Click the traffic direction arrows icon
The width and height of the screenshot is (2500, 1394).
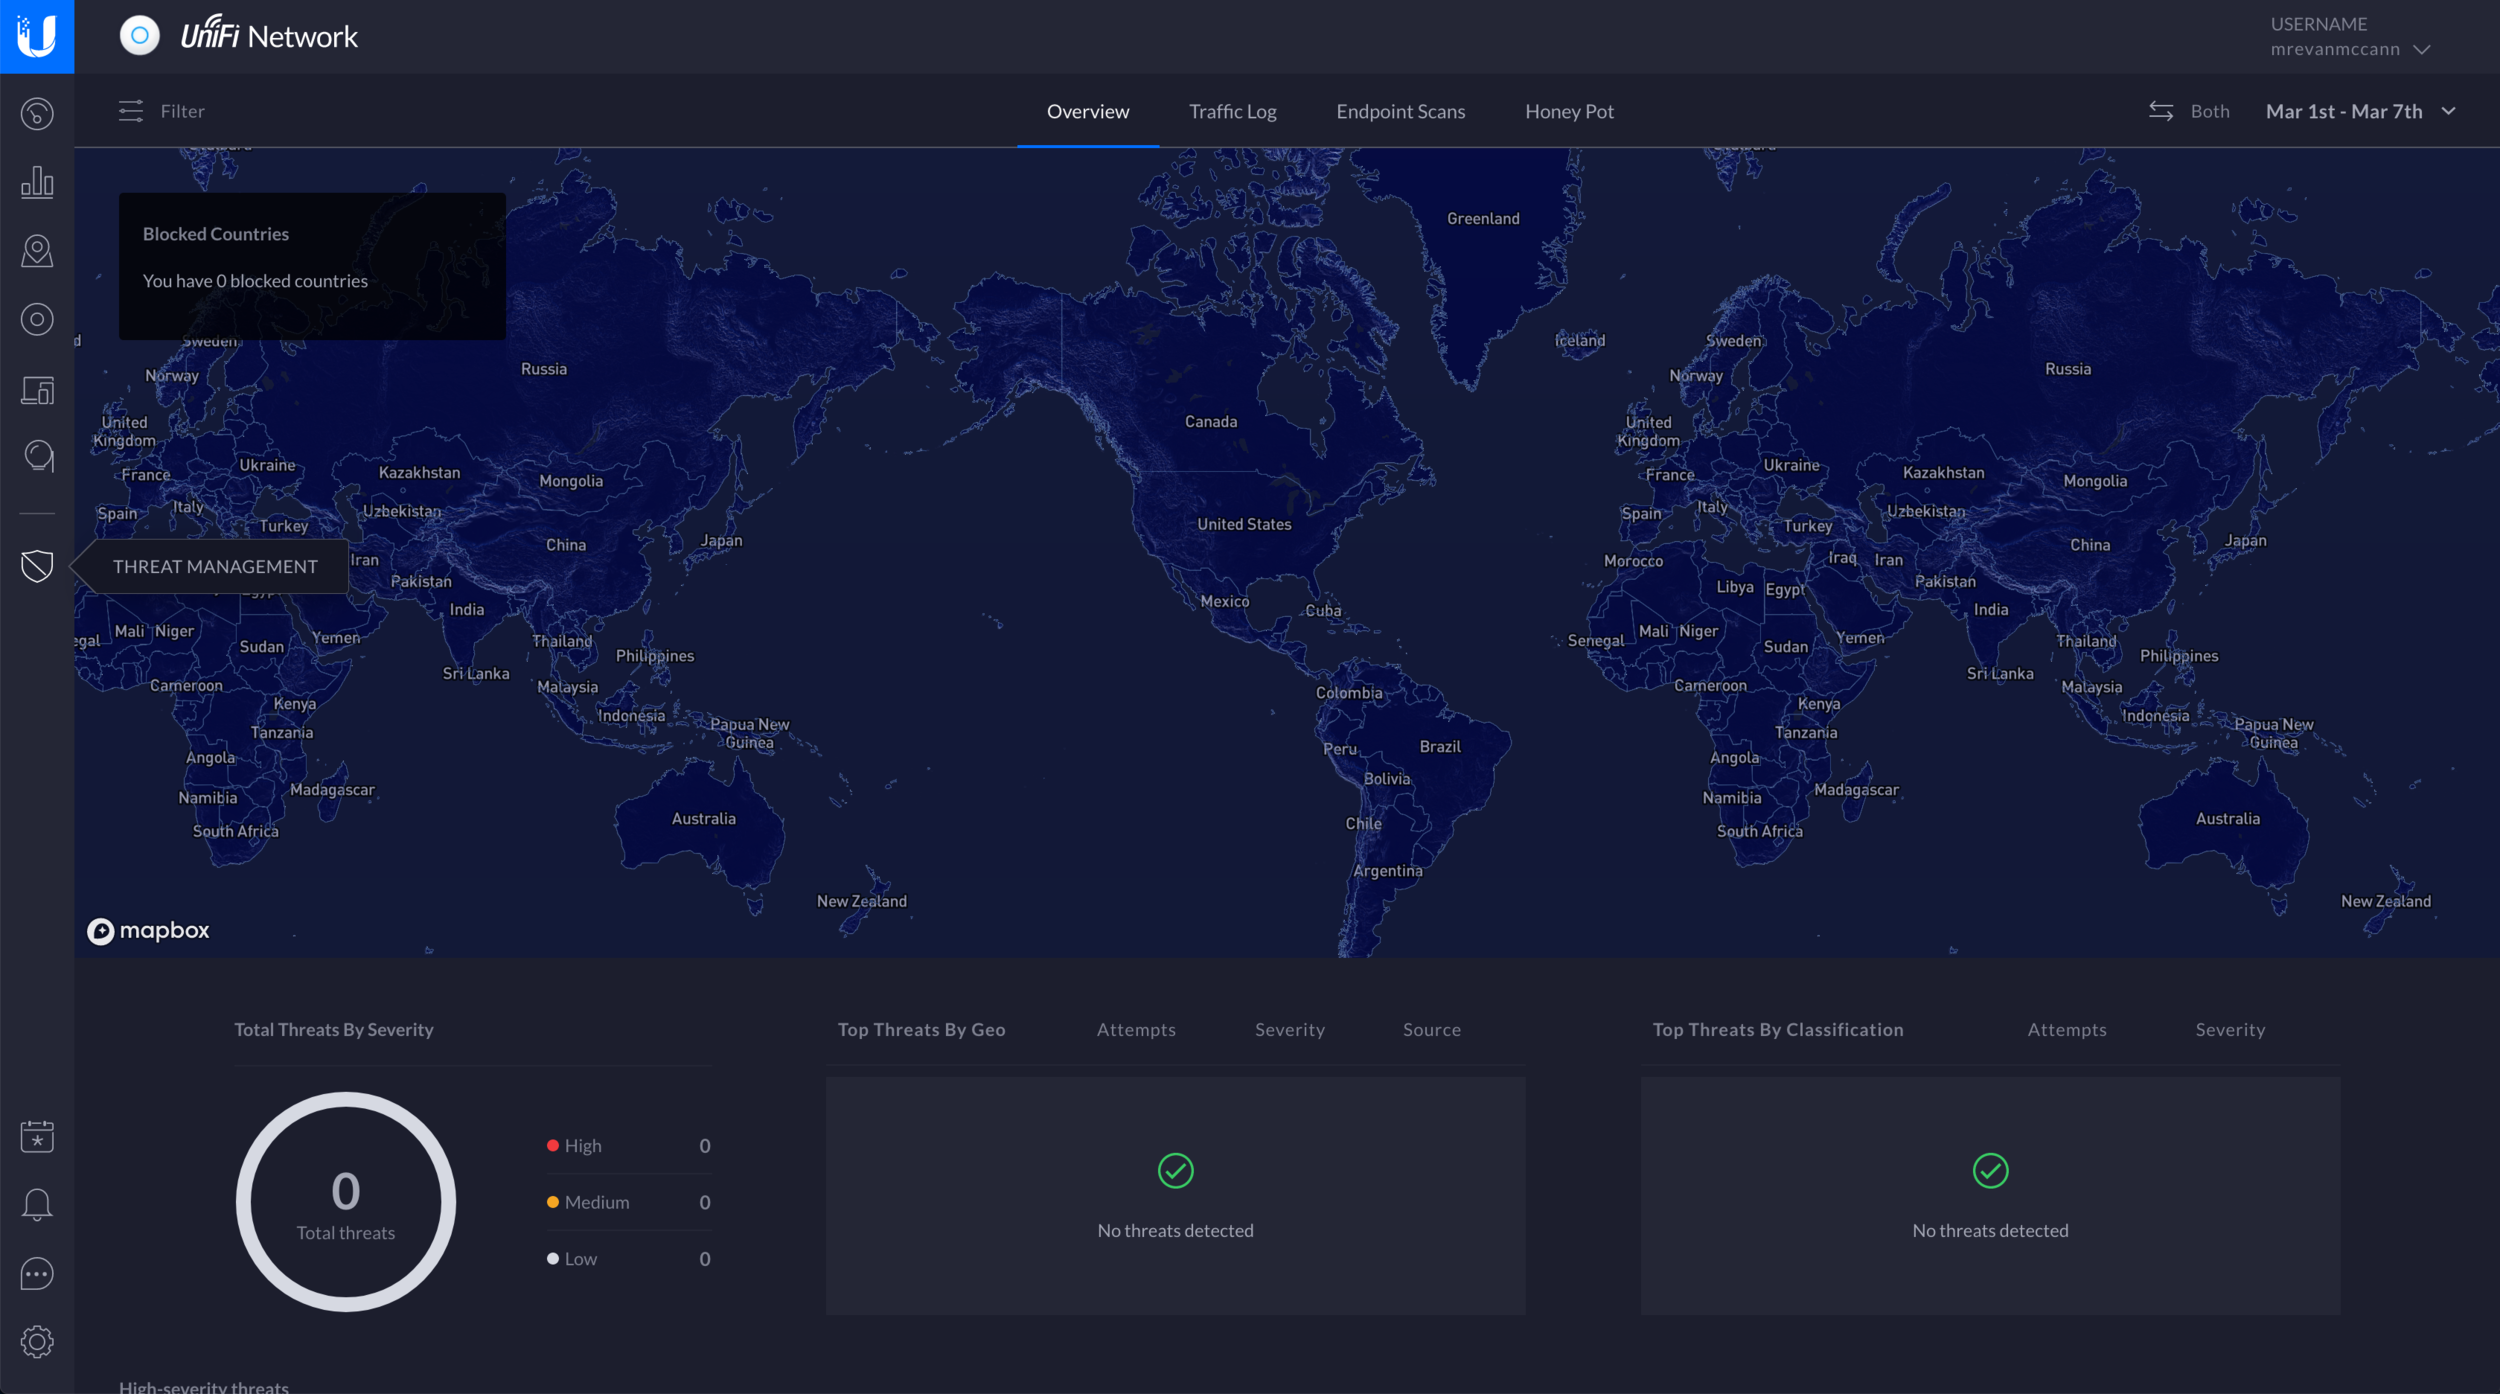coord(2161,111)
